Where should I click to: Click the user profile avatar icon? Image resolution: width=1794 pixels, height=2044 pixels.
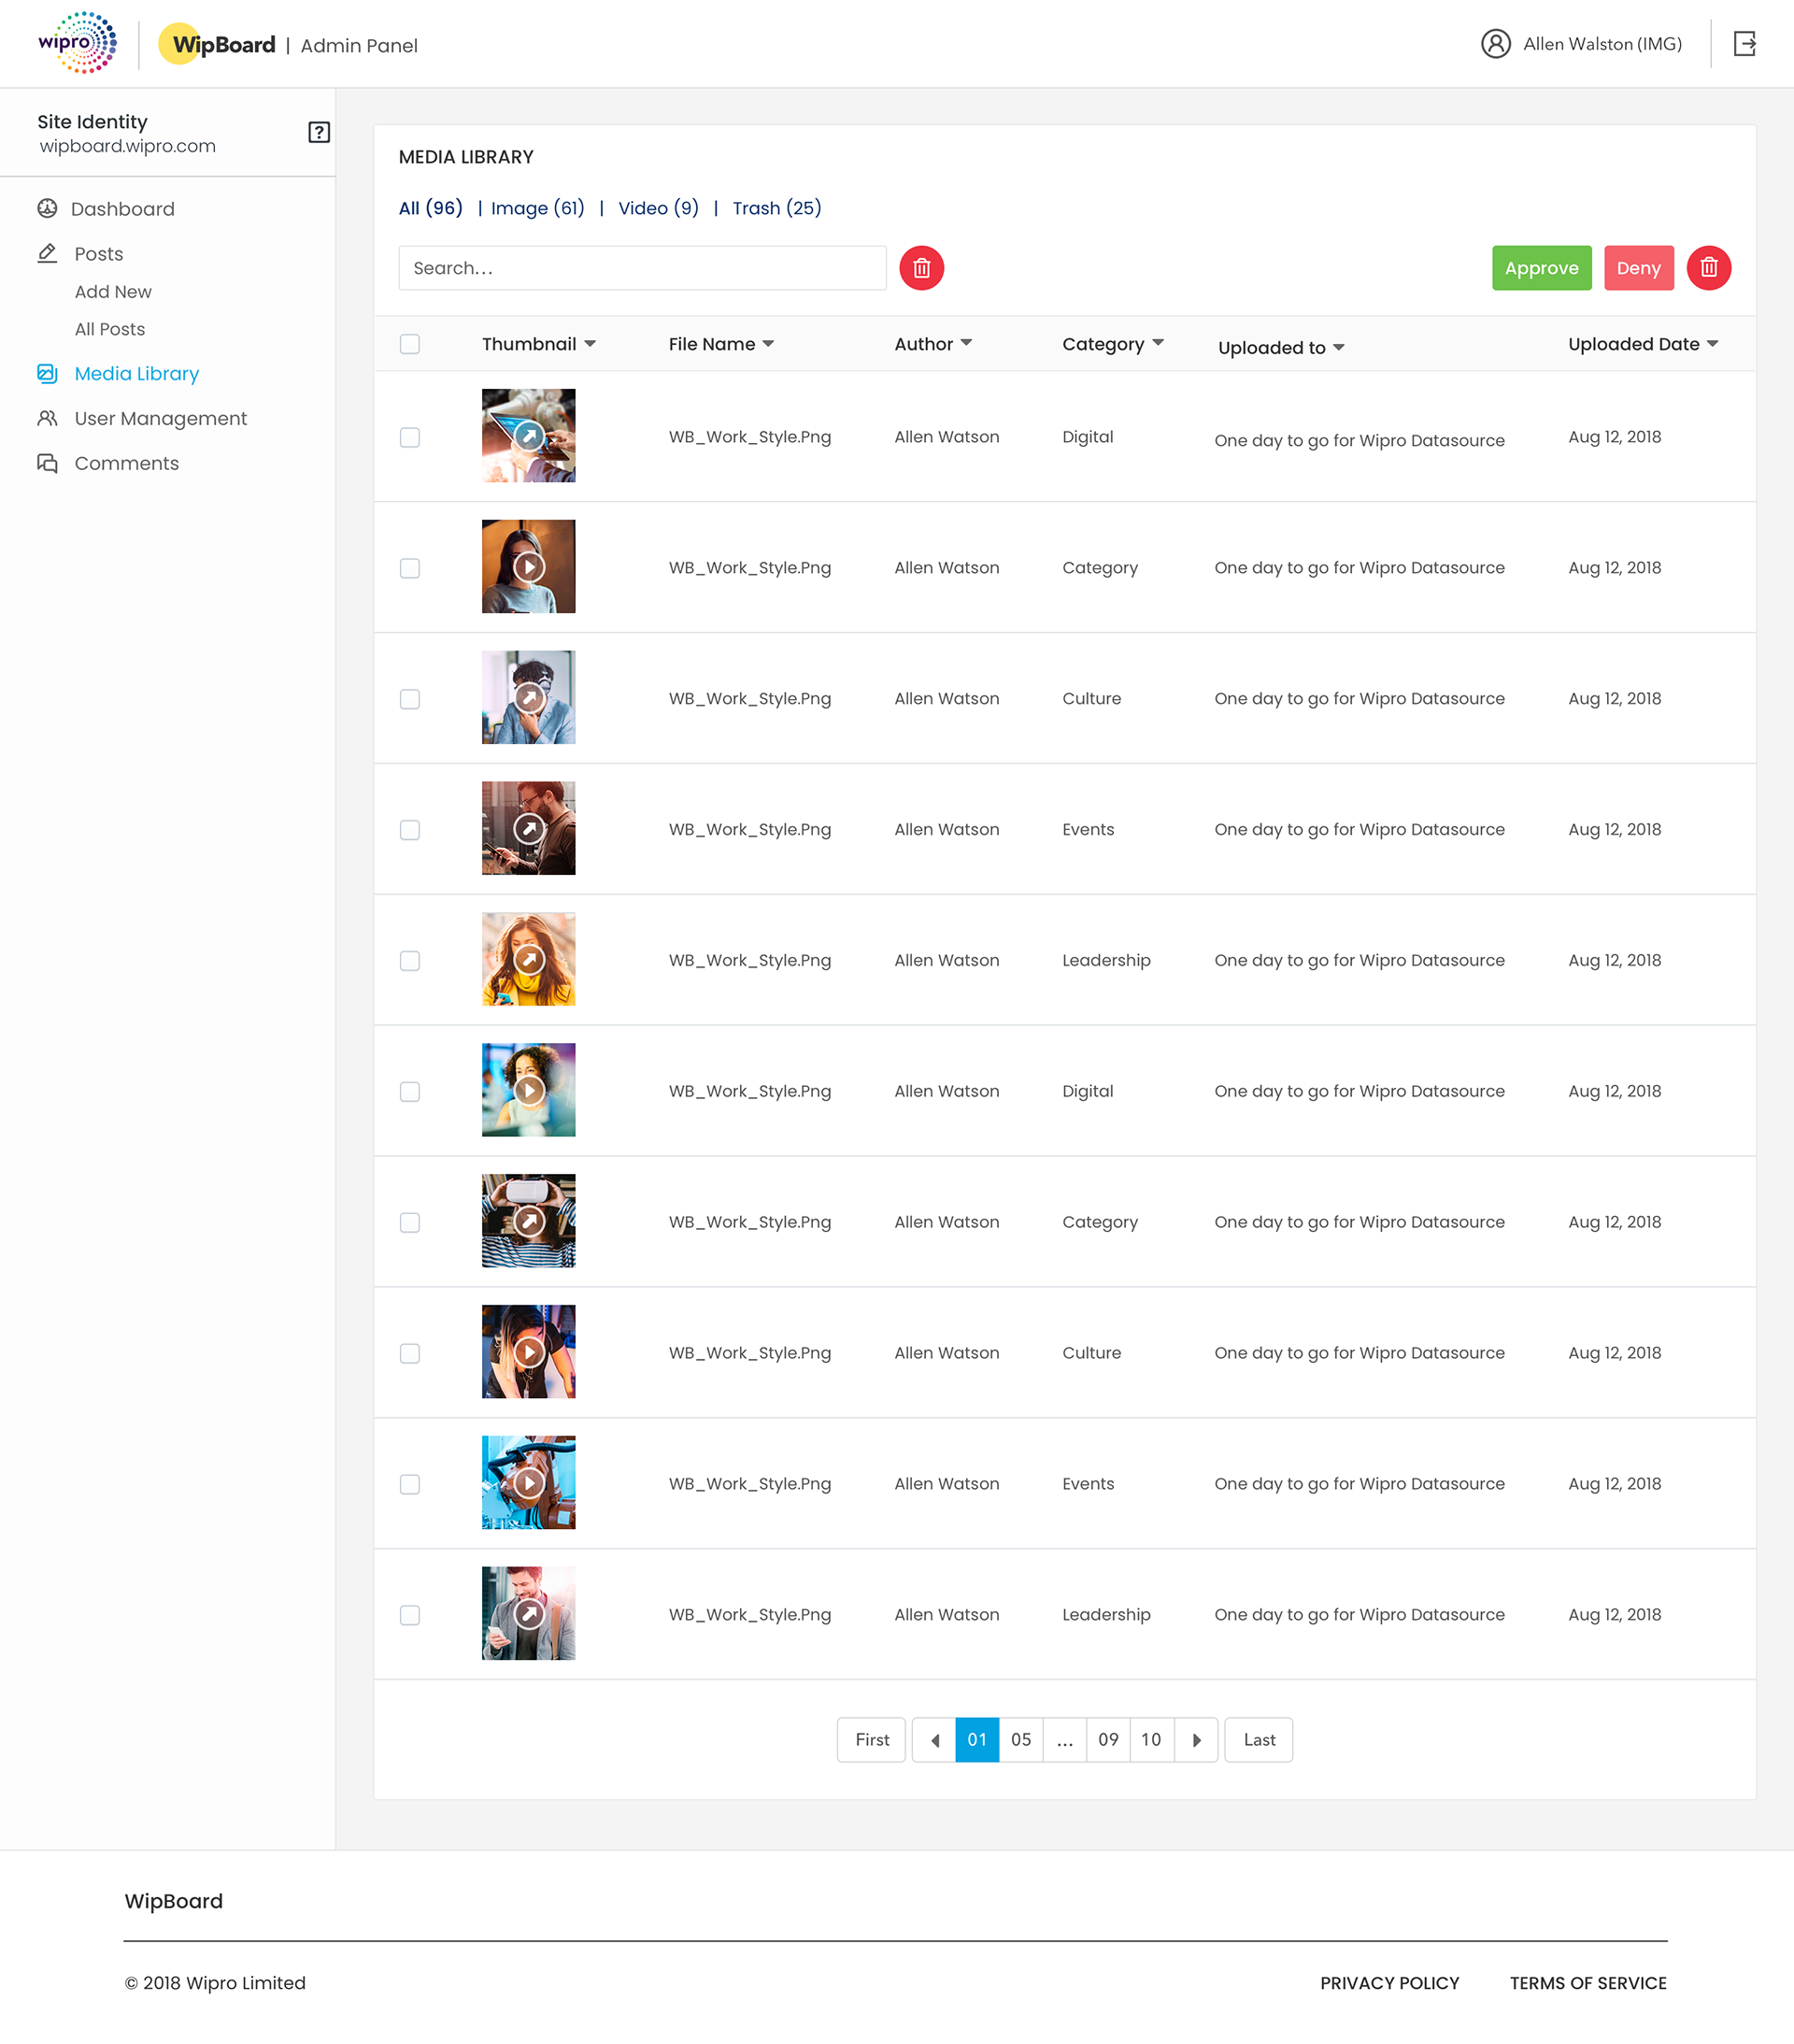(x=1495, y=44)
